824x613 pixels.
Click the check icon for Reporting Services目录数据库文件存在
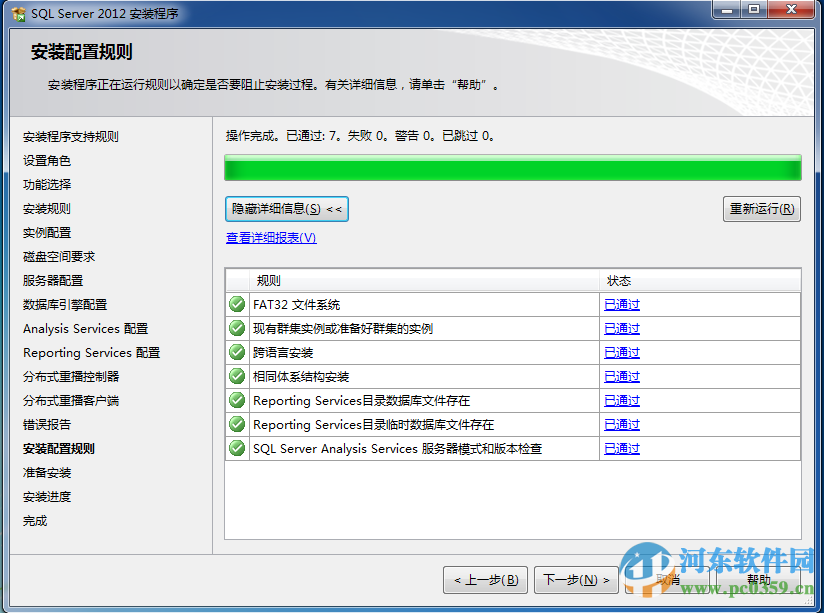[237, 400]
